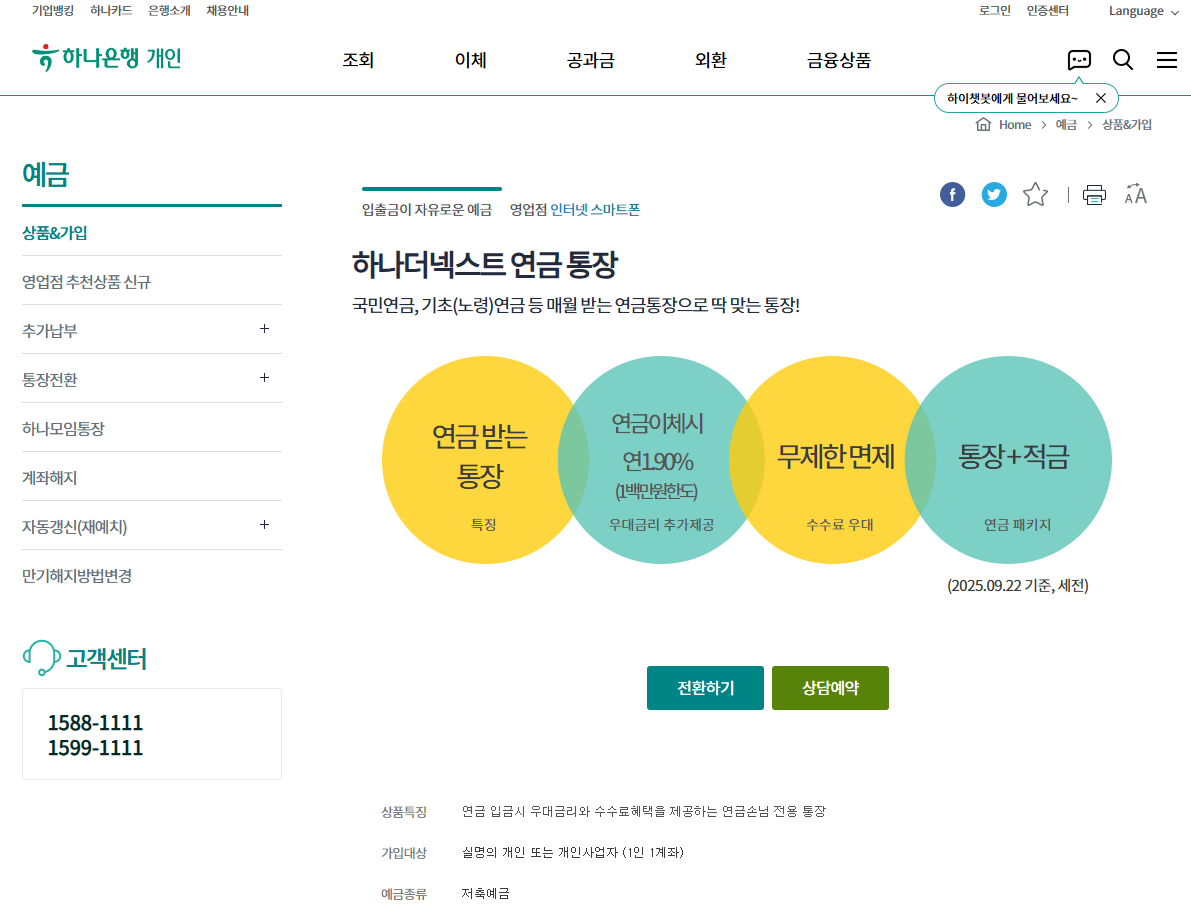Viewport: 1191px width, 906px height.
Task: Open the 공과금 main menu
Action: [x=590, y=60]
